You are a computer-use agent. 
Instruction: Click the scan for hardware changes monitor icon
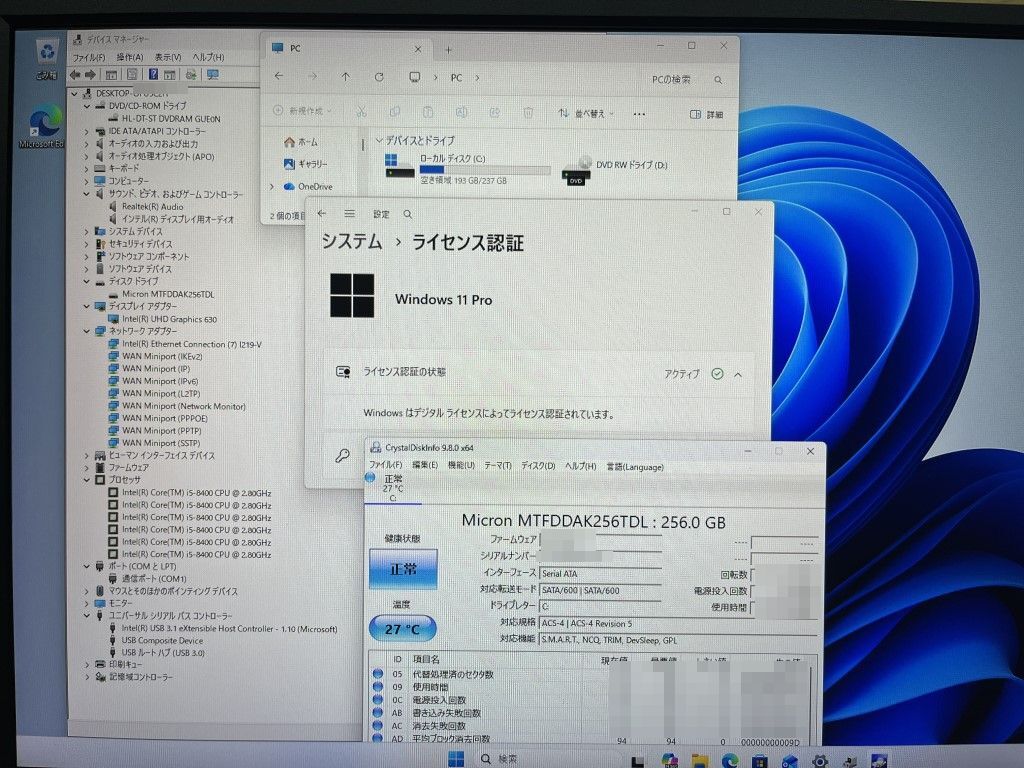click(212, 74)
